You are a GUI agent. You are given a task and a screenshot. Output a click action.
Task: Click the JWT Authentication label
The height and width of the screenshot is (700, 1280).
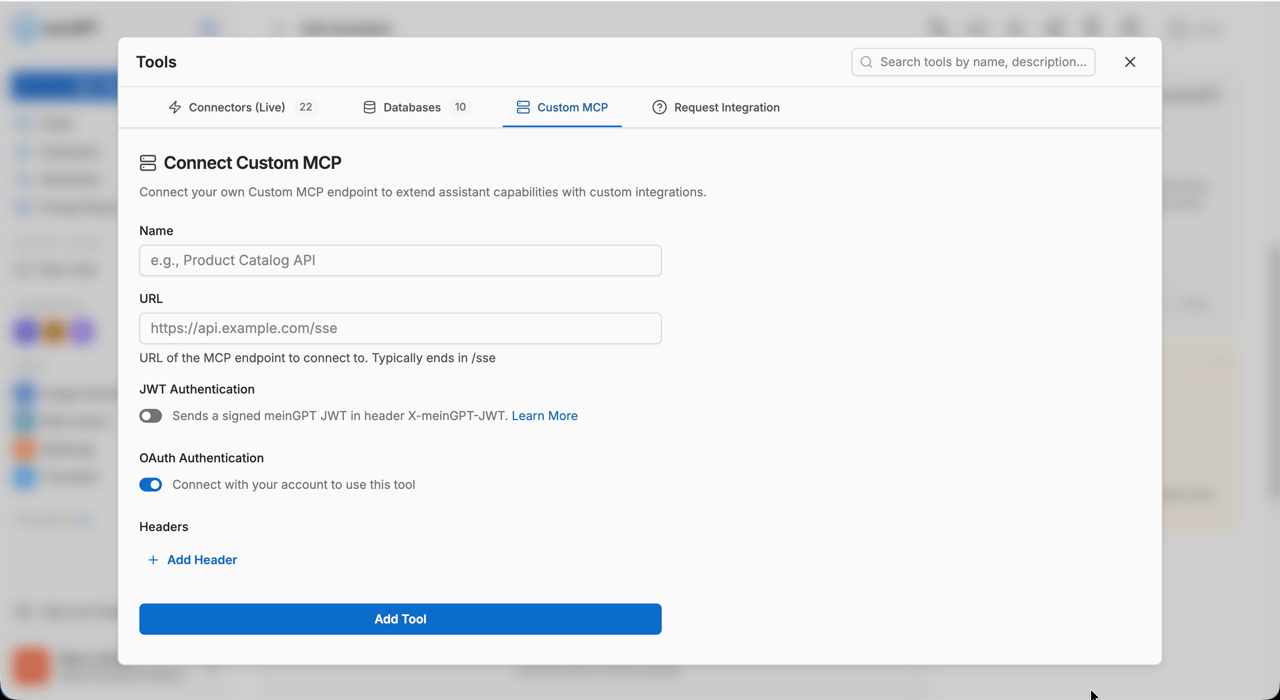click(197, 389)
